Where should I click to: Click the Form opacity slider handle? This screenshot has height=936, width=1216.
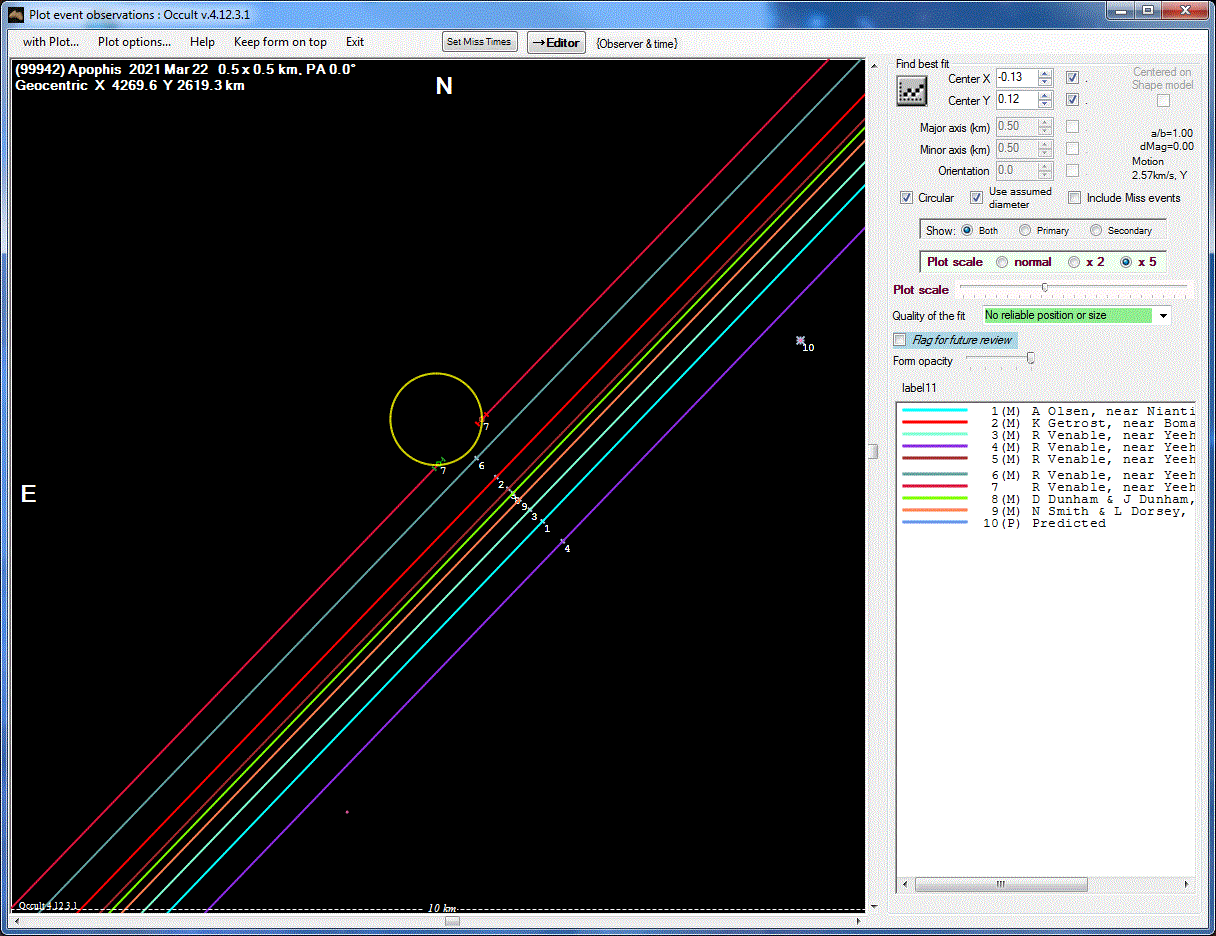point(1031,358)
